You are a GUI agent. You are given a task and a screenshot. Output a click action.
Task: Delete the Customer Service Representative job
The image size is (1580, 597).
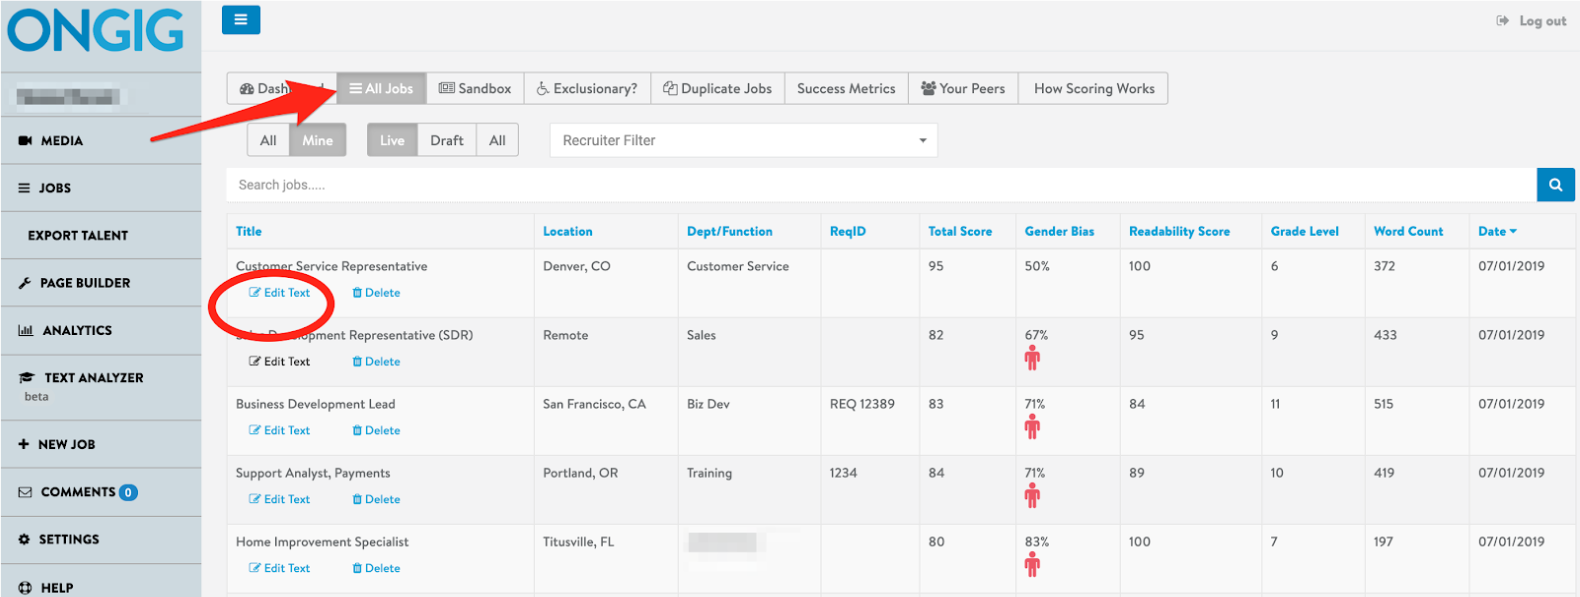[x=376, y=293]
